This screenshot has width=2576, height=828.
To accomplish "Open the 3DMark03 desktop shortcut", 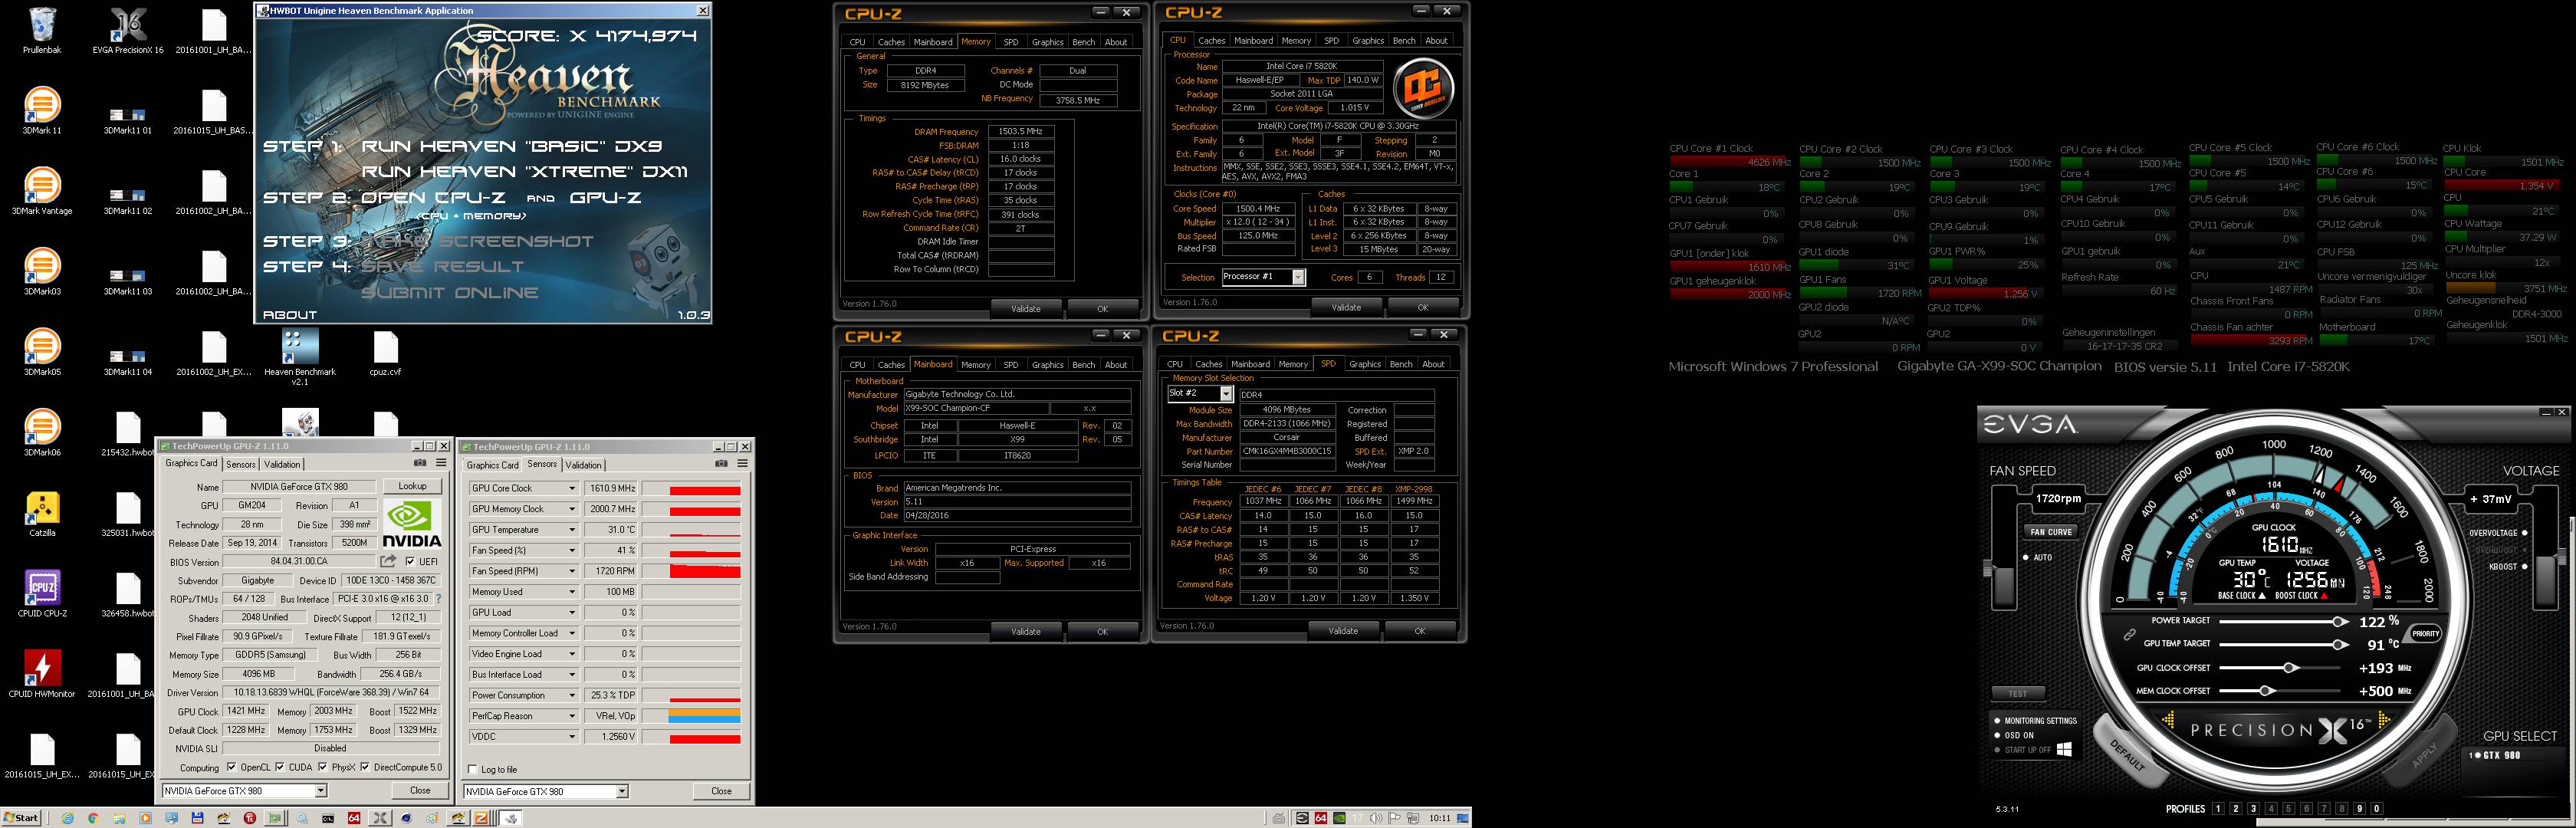I will pyautogui.click(x=42, y=266).
